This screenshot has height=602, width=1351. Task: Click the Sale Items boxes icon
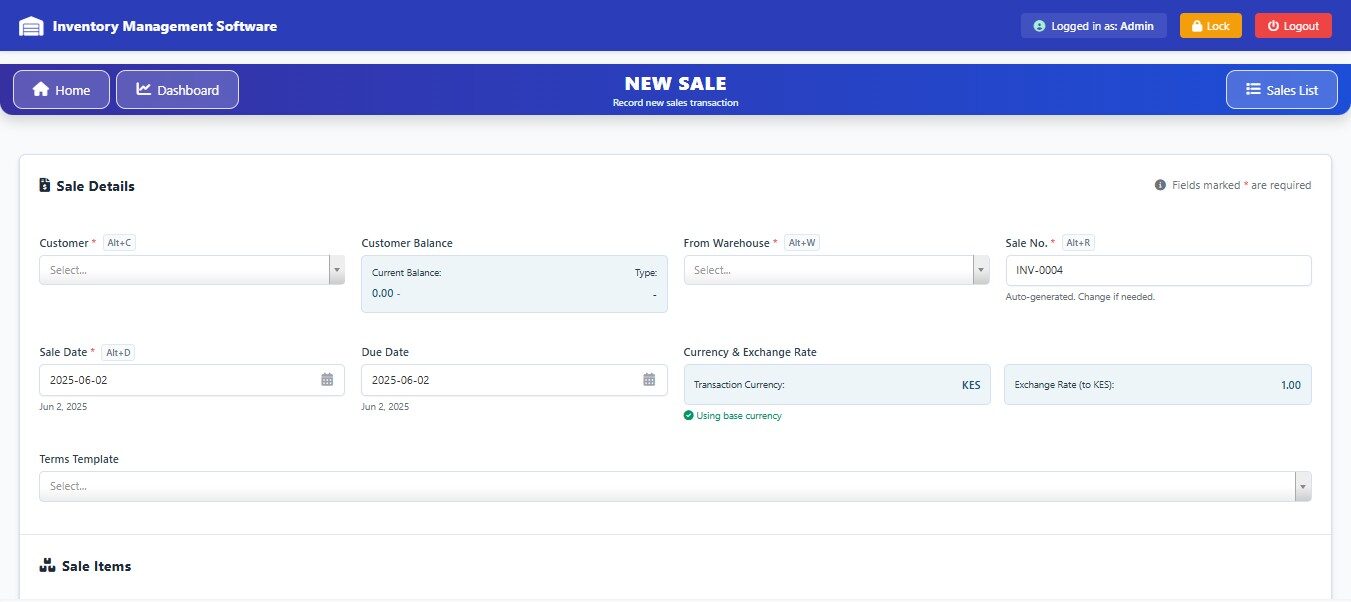coord(47,566)
